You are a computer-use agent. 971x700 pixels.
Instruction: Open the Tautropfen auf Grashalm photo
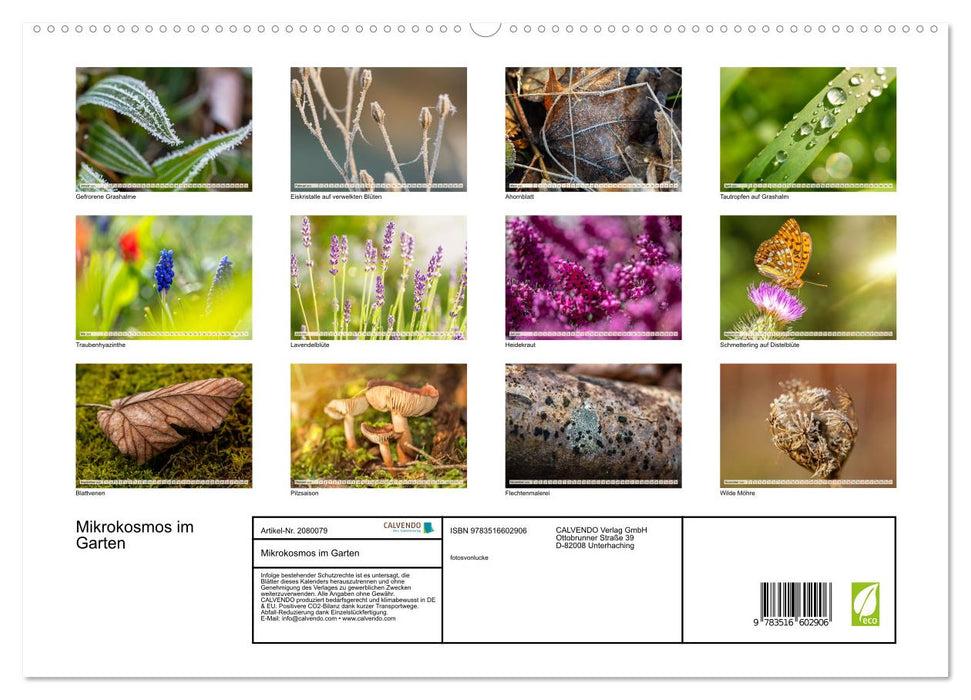[x=808, y=125]
